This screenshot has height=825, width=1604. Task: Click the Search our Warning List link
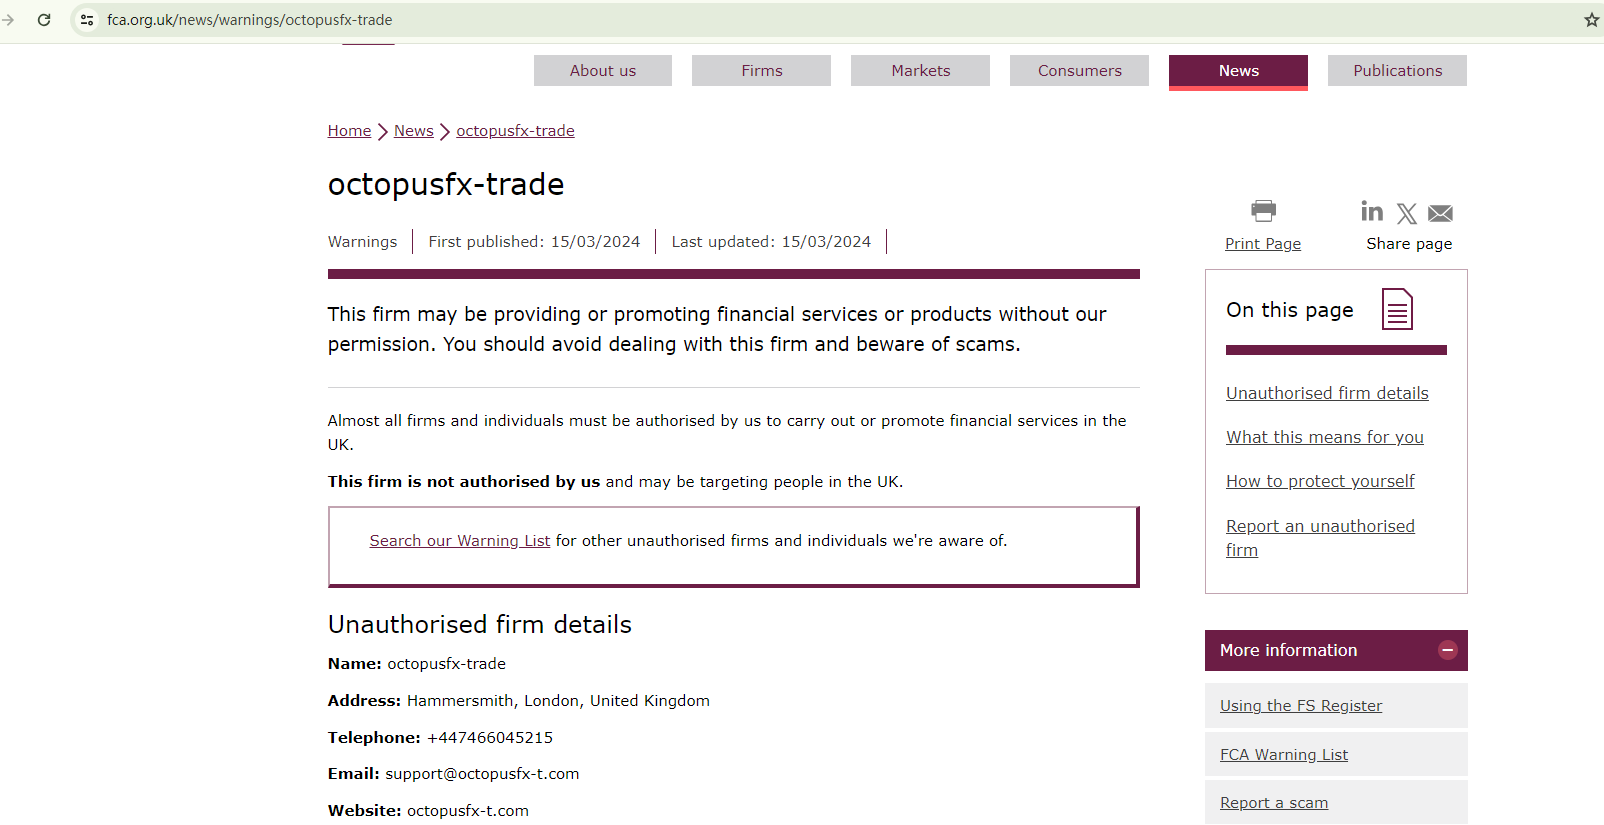pos(460,541)
